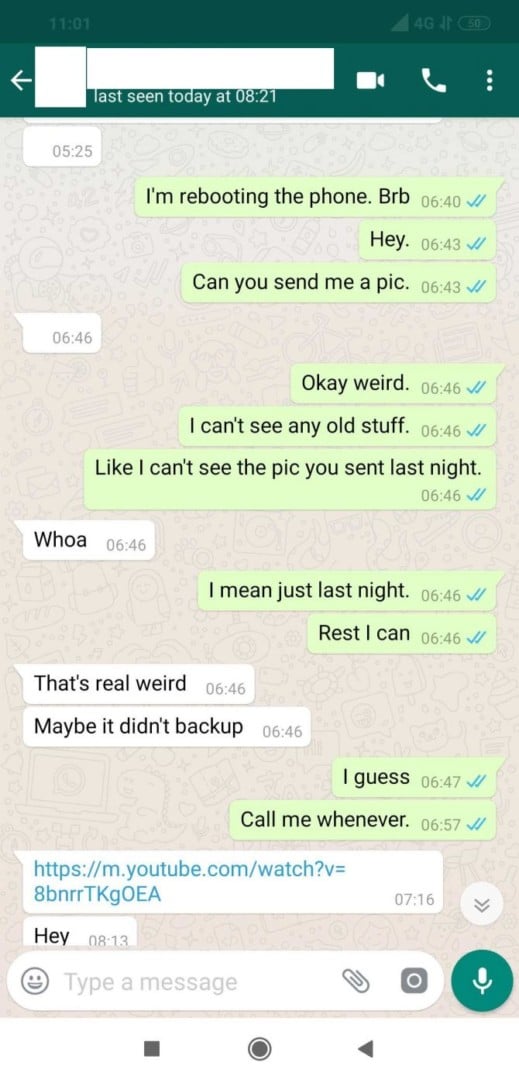The height and width of the screenshot is (1080, 519).
Task: Tap the recent apps square button
Action: coord(152,1049)
